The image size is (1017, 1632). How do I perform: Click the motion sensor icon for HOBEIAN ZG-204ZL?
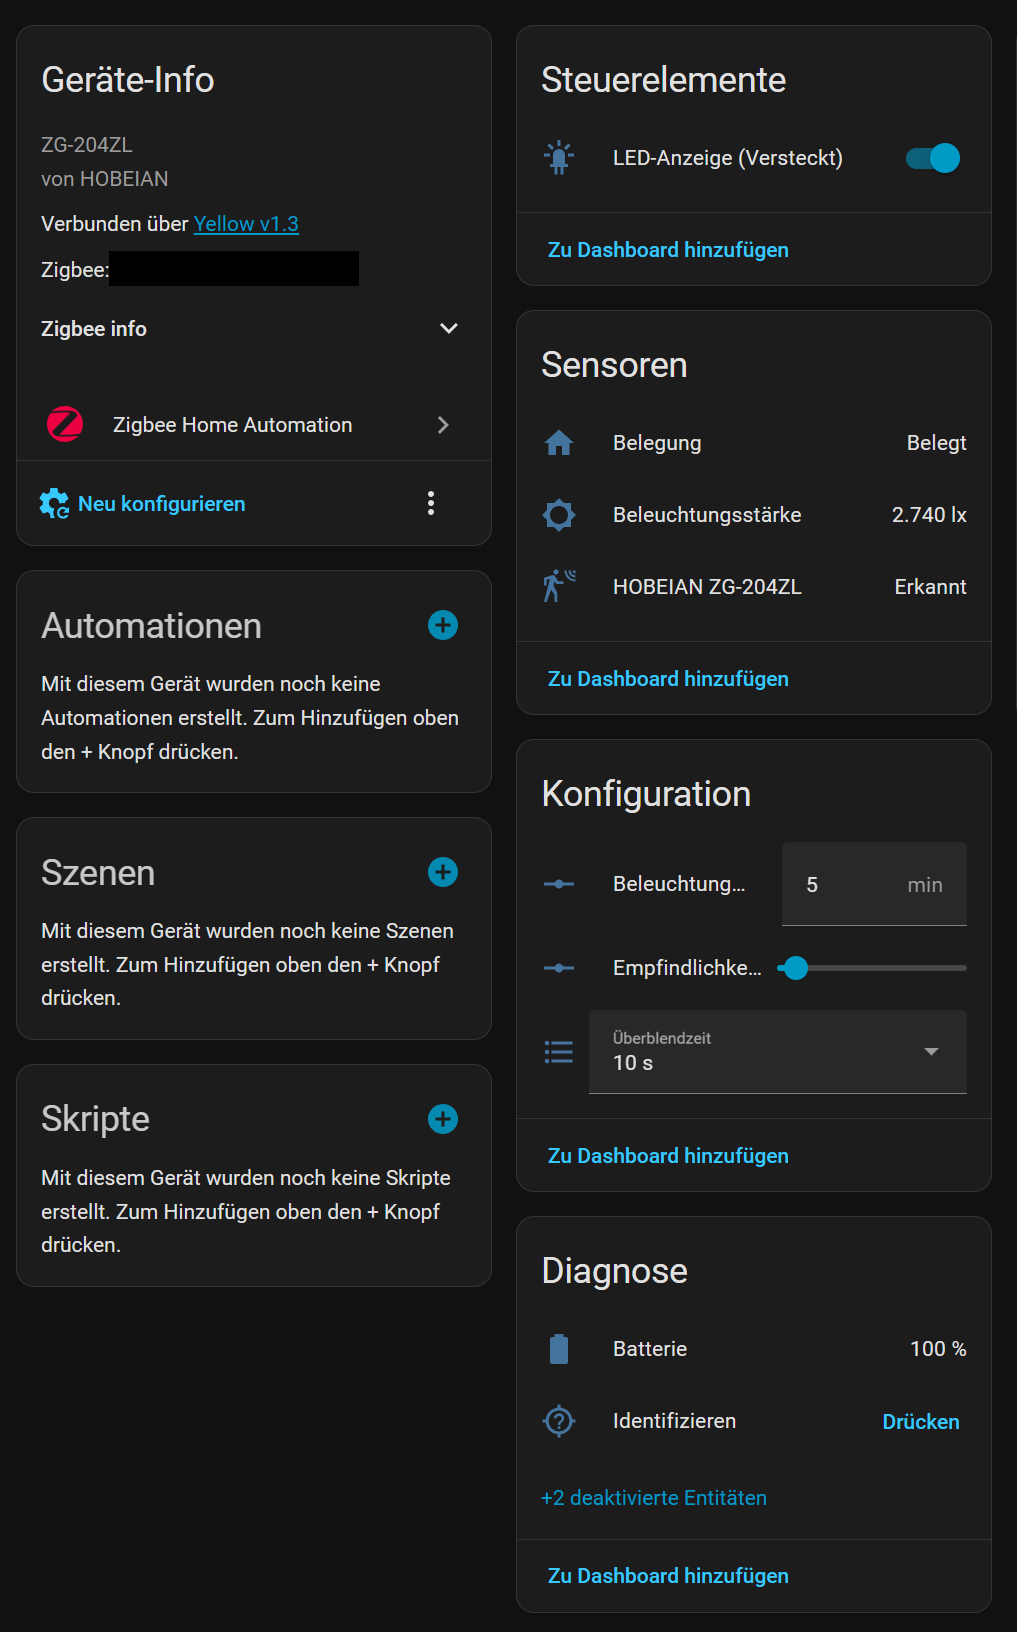click(559, 586)
